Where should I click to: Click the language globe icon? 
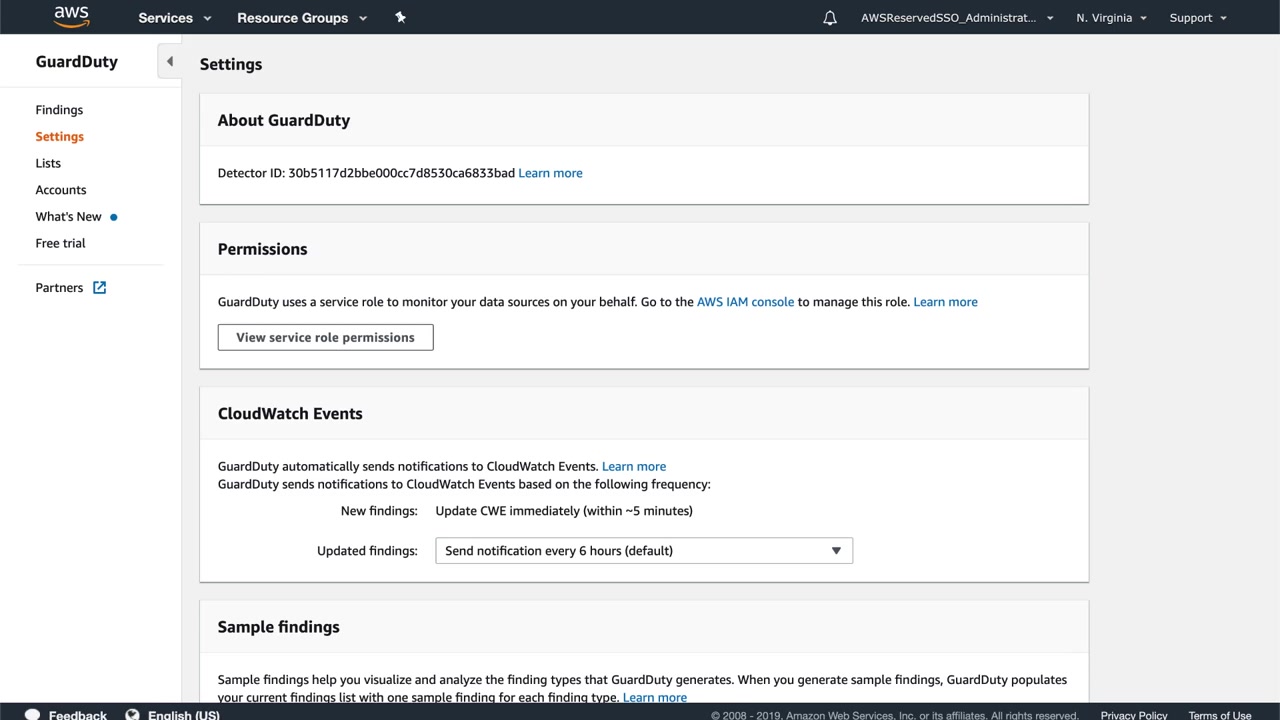[132, 714]
